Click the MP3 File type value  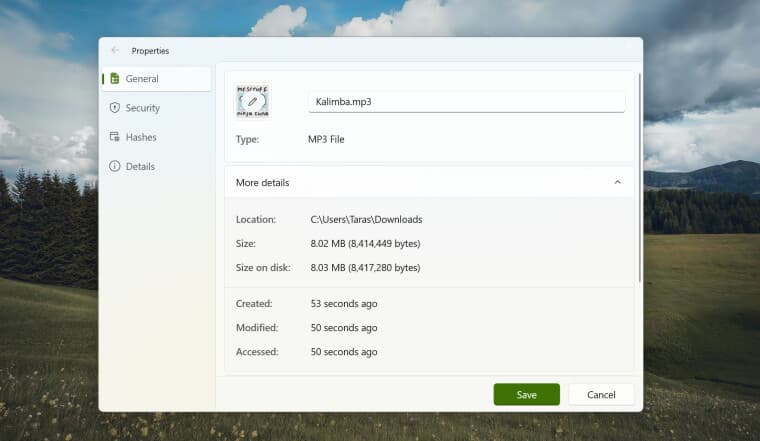coord(326,139)
